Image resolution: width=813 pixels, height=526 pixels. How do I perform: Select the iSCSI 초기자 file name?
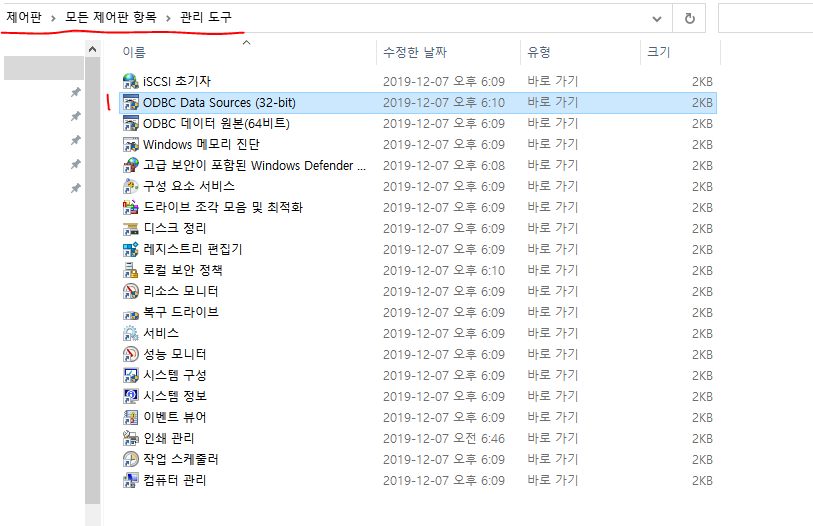(177, 81)
